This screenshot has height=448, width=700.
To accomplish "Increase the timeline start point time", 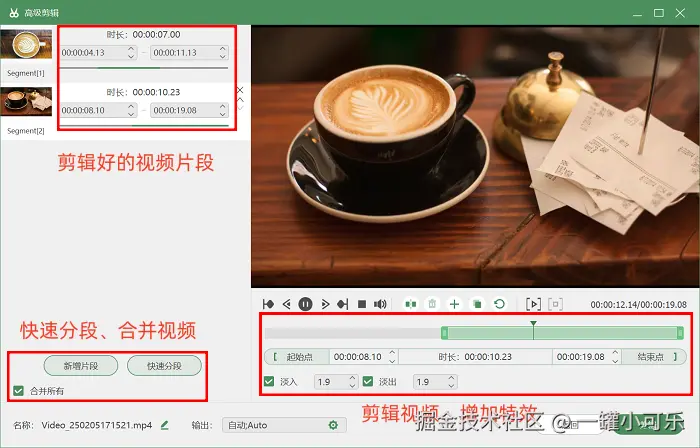I will [392, 353].
